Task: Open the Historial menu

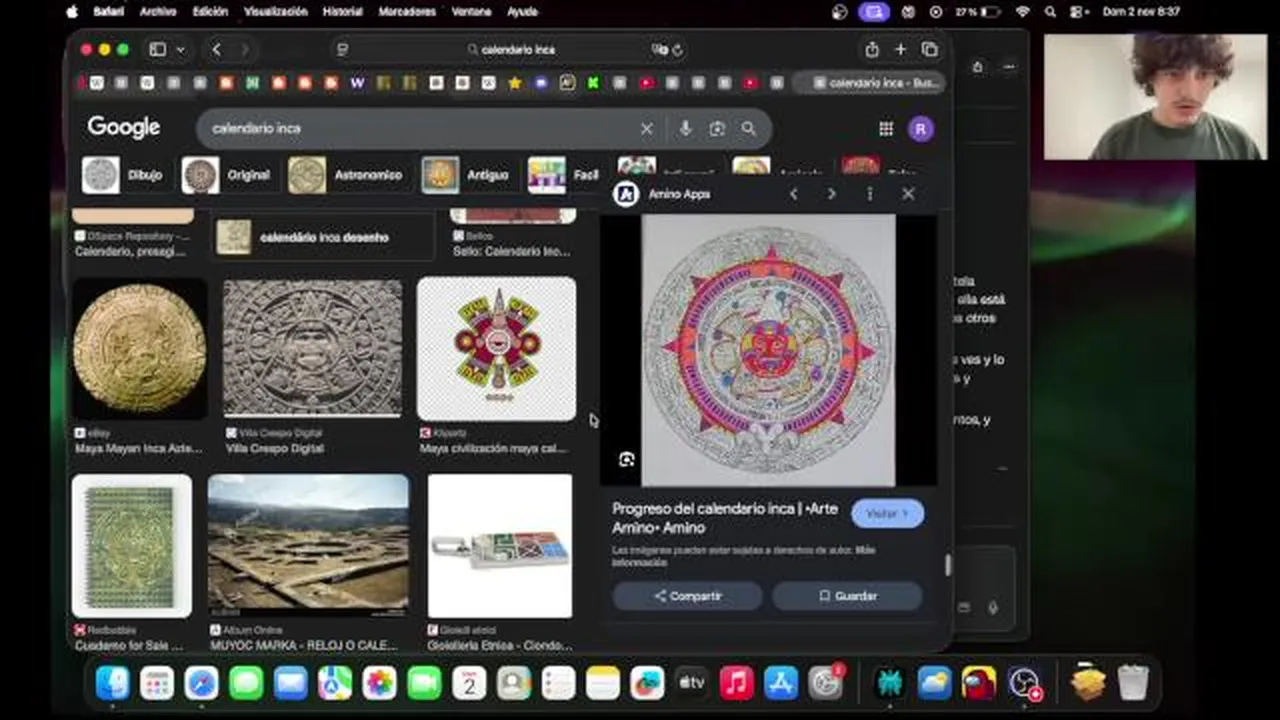Action: (x=342, y=12)
